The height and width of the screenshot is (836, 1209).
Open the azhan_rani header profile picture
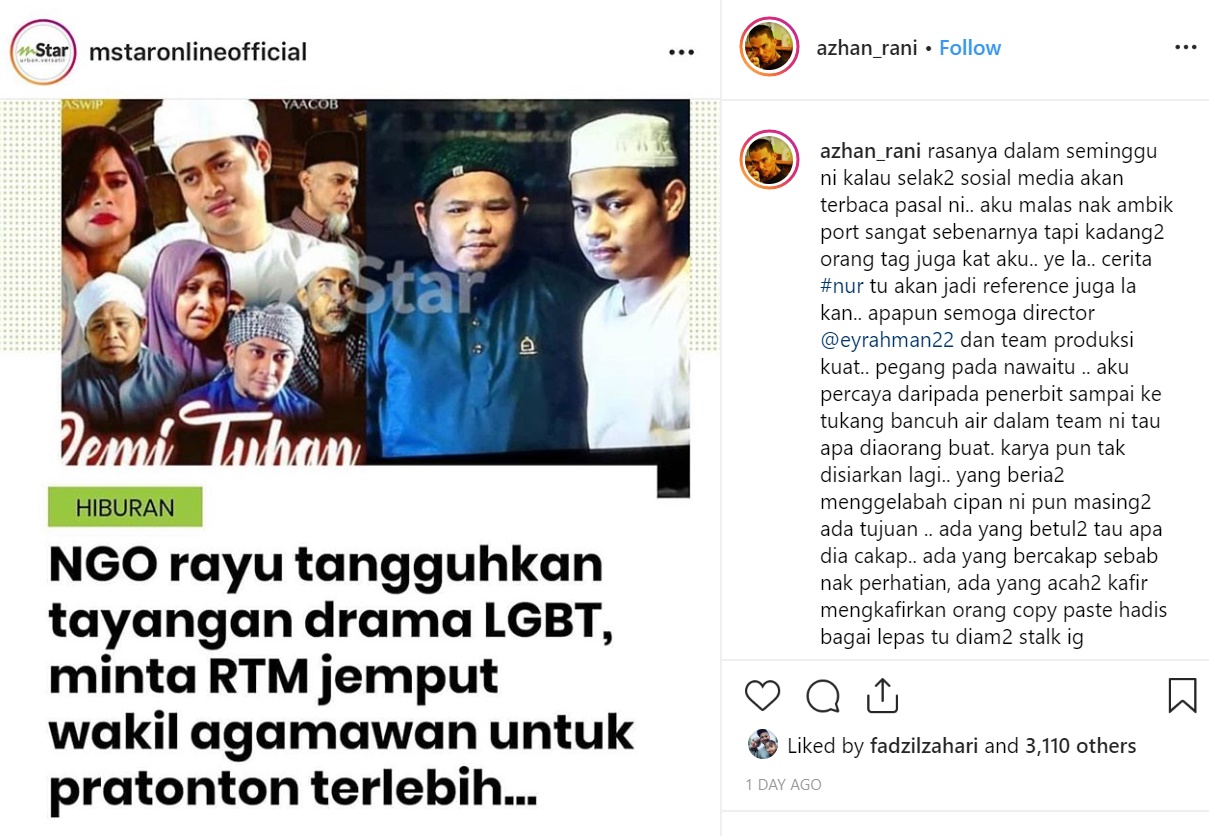[769, 47]
